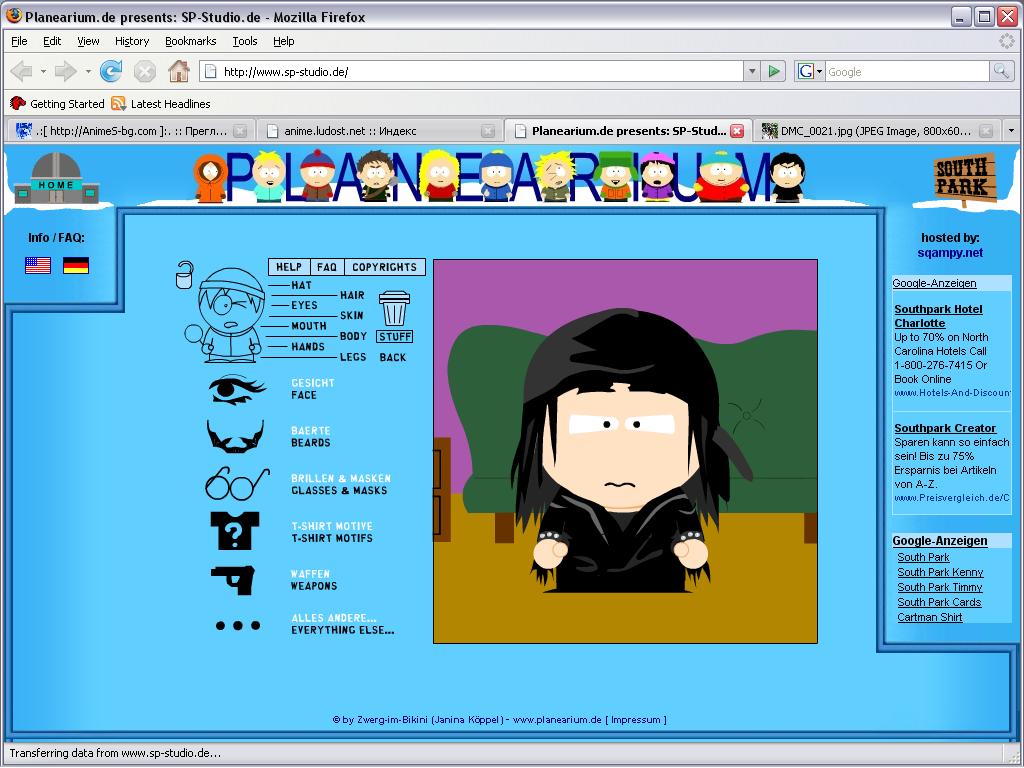
Task: Select the Beards moustache icon
Action: click(x=235, y=436)
